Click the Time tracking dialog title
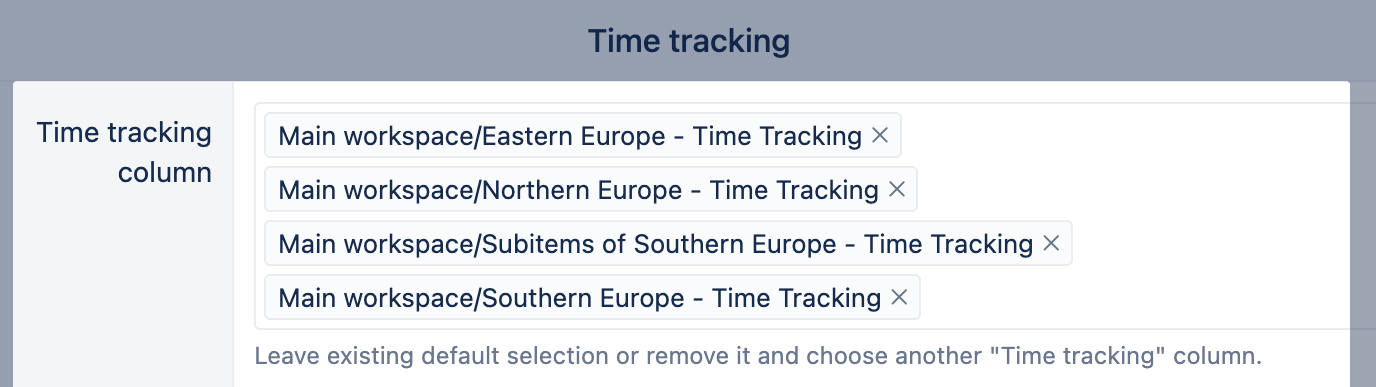The width and height of the screenshot is (1376, 387). [x=688, y=41]
